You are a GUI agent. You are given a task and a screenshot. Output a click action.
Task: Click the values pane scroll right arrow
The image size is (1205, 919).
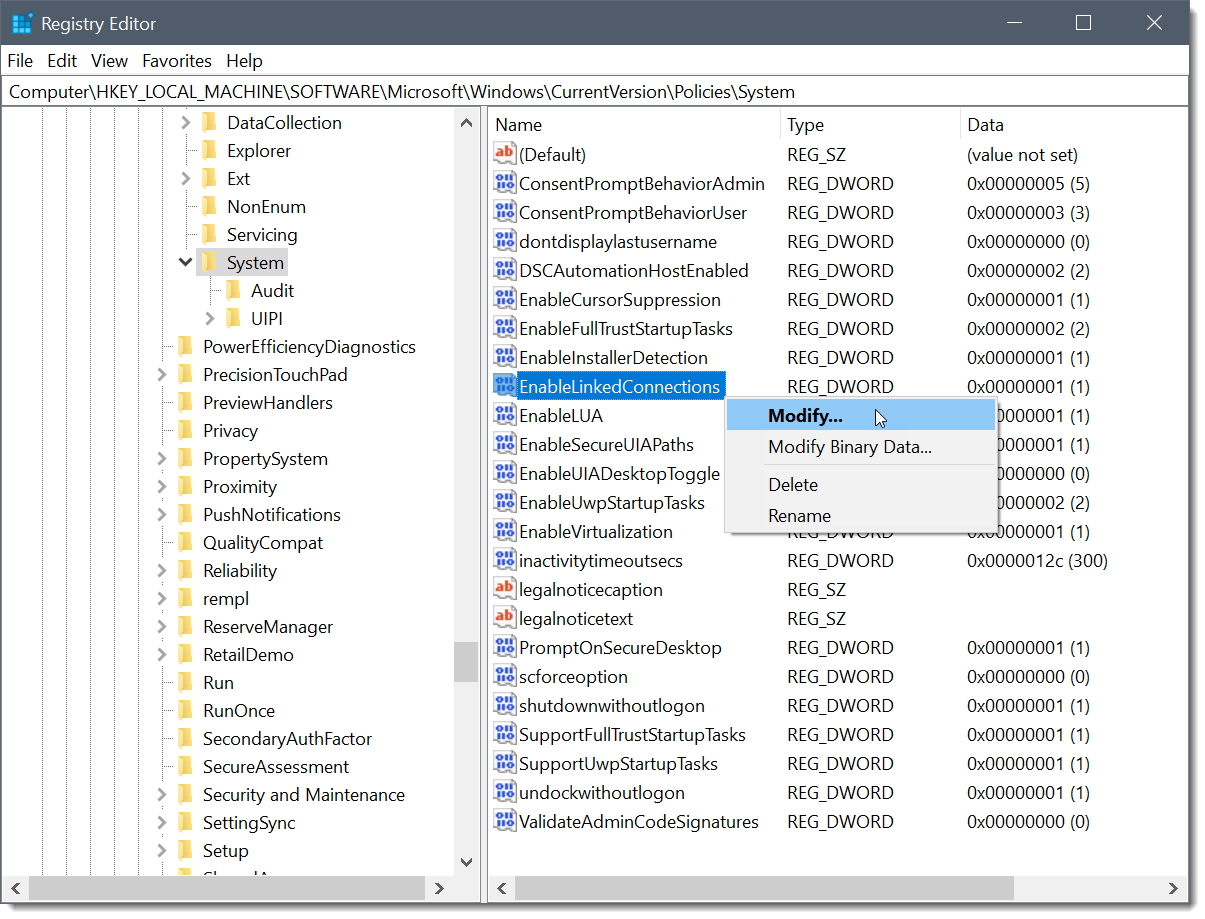tap(1174, 887)
